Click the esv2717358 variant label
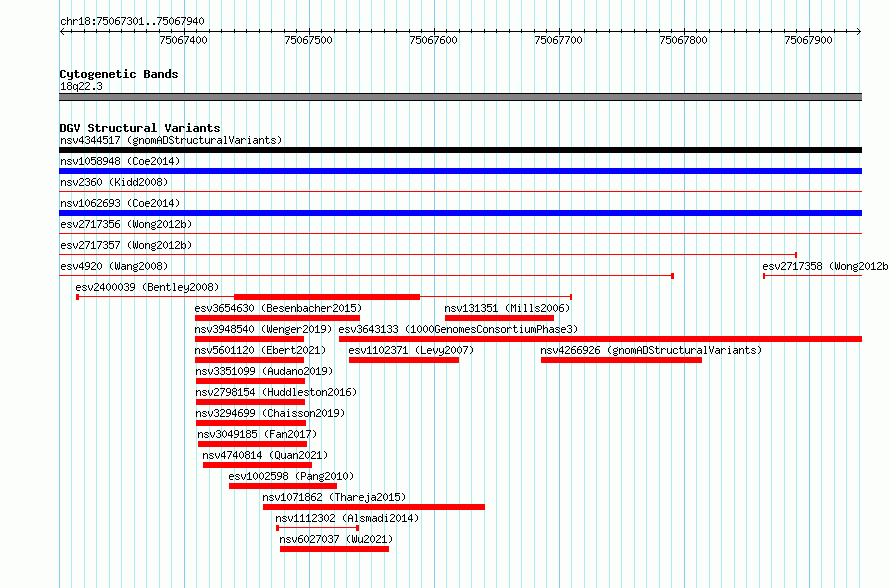 pyautogui.click(x=825, y=266)
